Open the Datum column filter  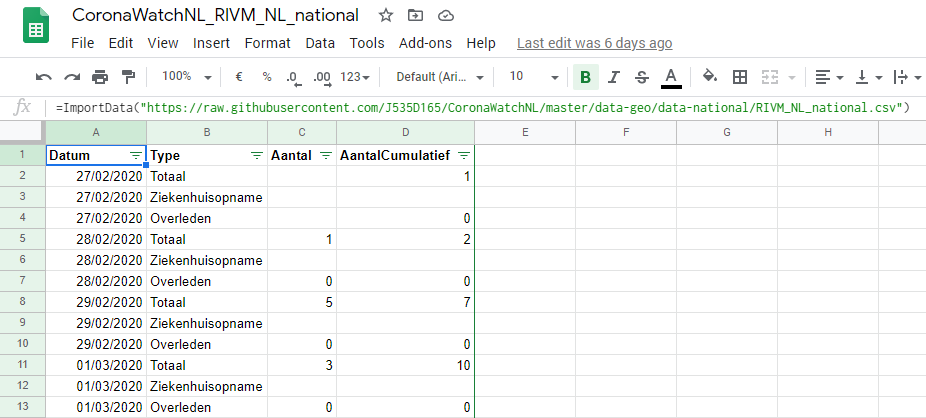(136, 156)
